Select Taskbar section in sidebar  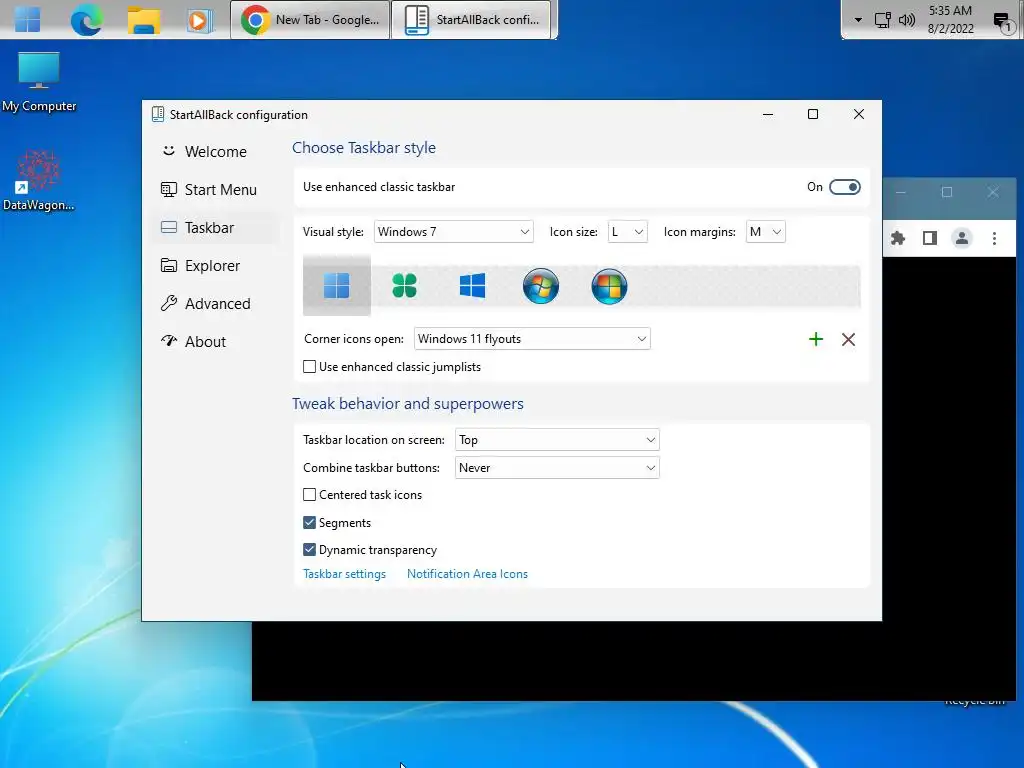(x=215, y=227)
